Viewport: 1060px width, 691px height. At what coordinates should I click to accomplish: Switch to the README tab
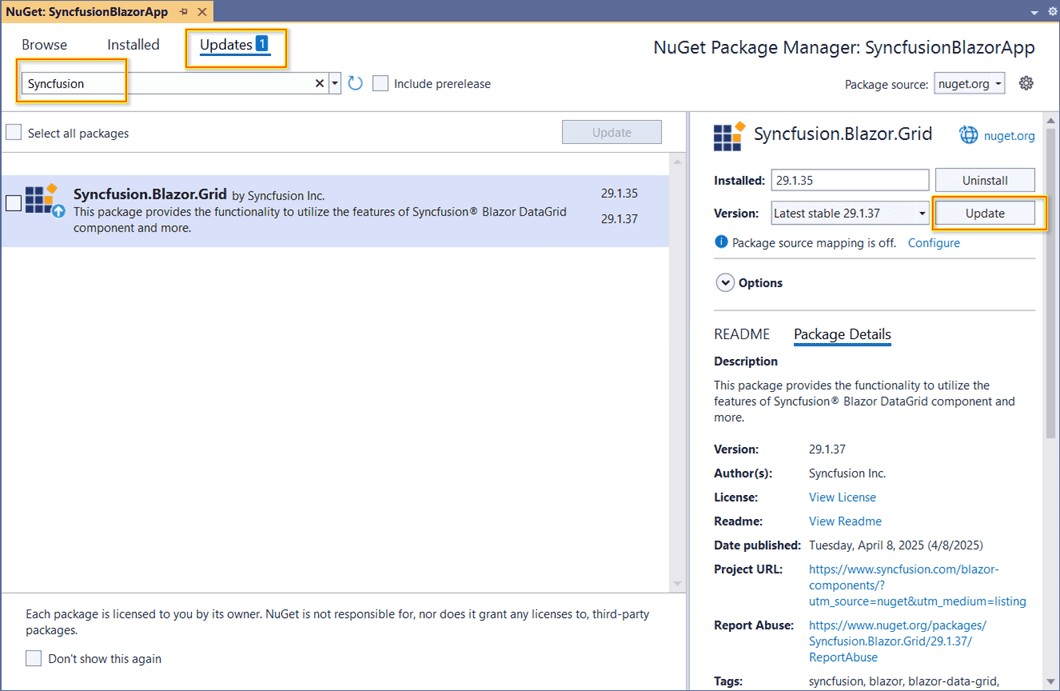click(741, 334)
